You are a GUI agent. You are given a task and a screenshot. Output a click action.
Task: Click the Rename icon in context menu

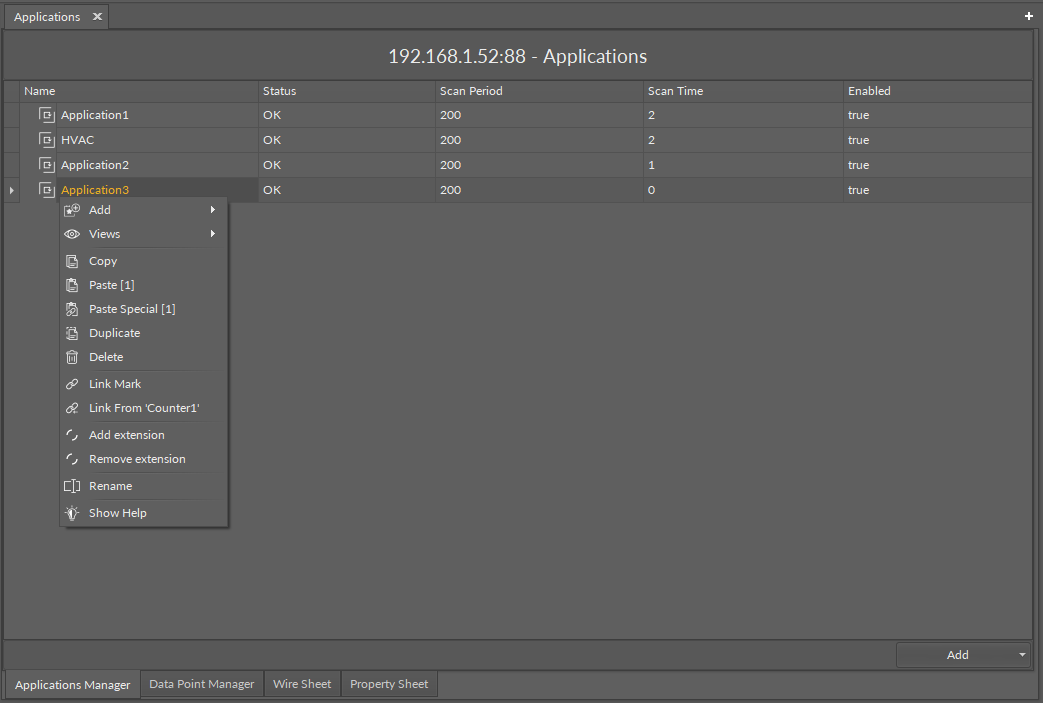point(72,486)
